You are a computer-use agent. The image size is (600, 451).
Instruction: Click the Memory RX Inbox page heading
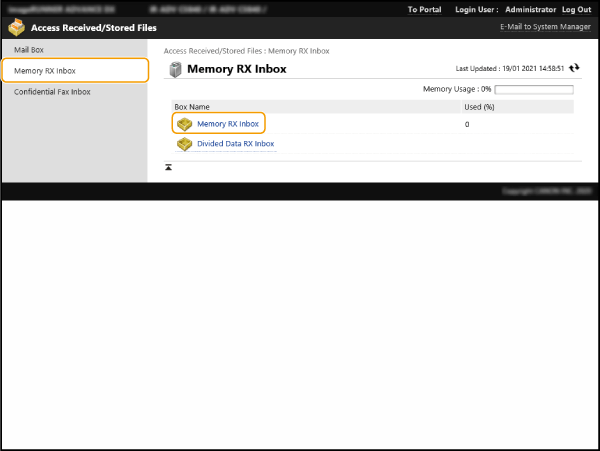pyautogui.click(x=237, y=69)
